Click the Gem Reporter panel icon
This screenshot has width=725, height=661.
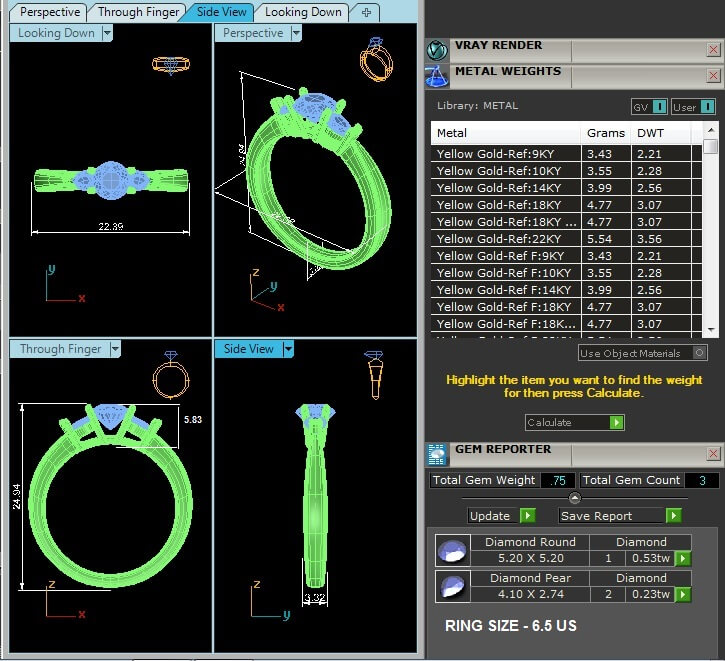(437, 455)
